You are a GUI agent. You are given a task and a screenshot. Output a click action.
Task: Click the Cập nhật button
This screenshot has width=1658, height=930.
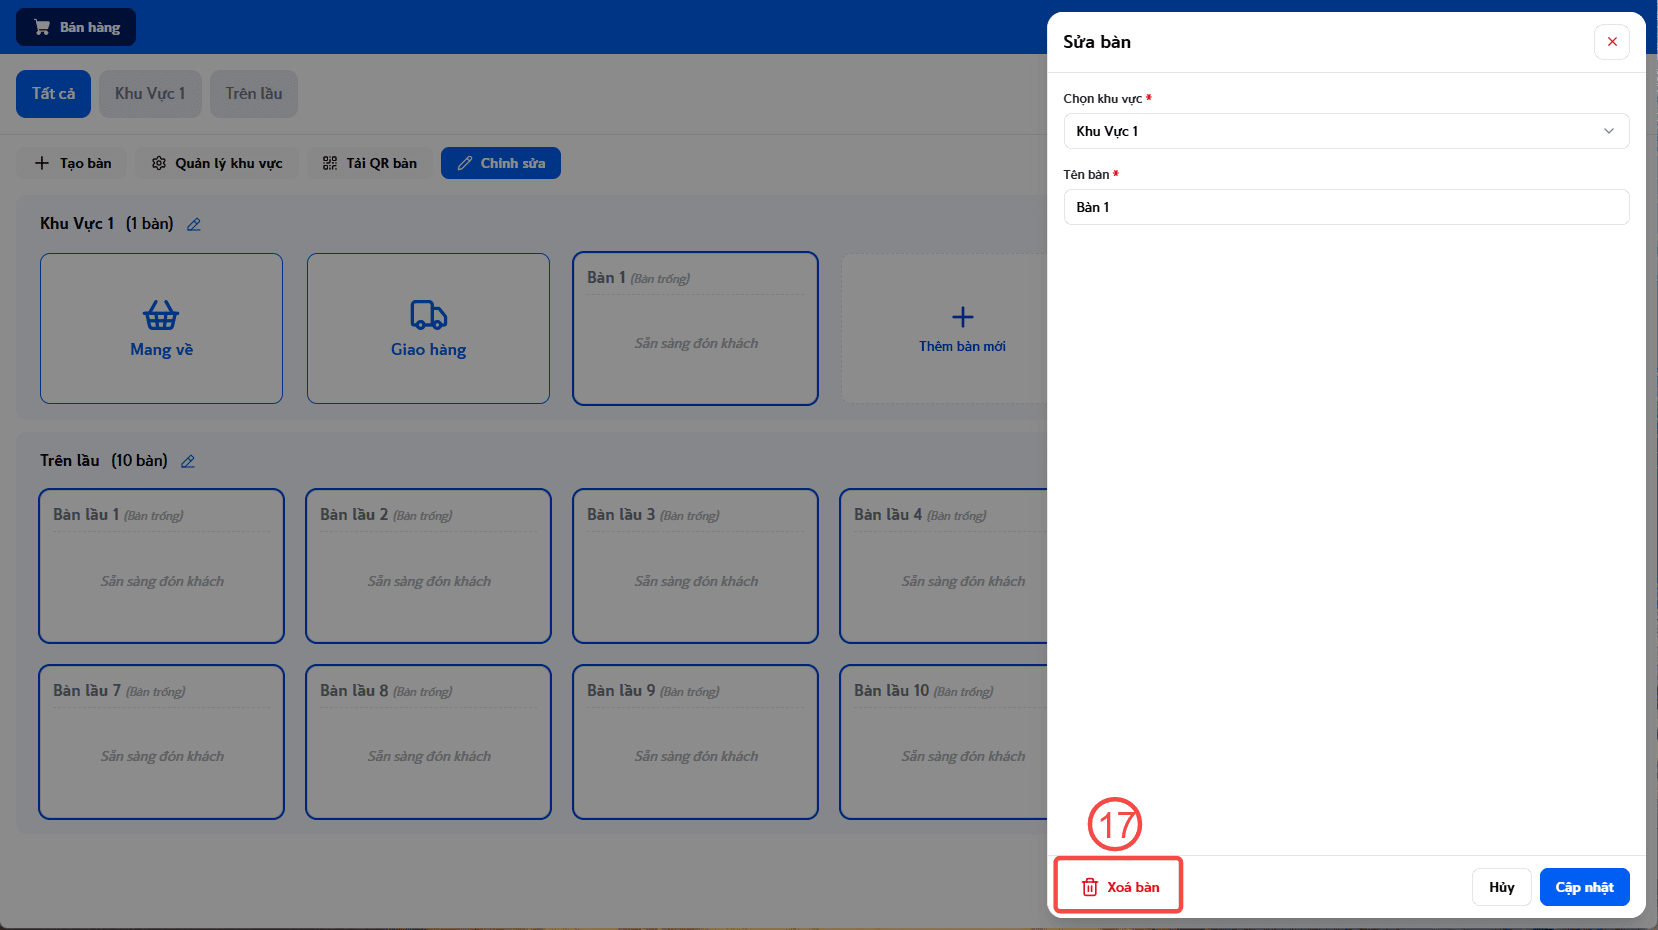click(x=1584, y=887)
